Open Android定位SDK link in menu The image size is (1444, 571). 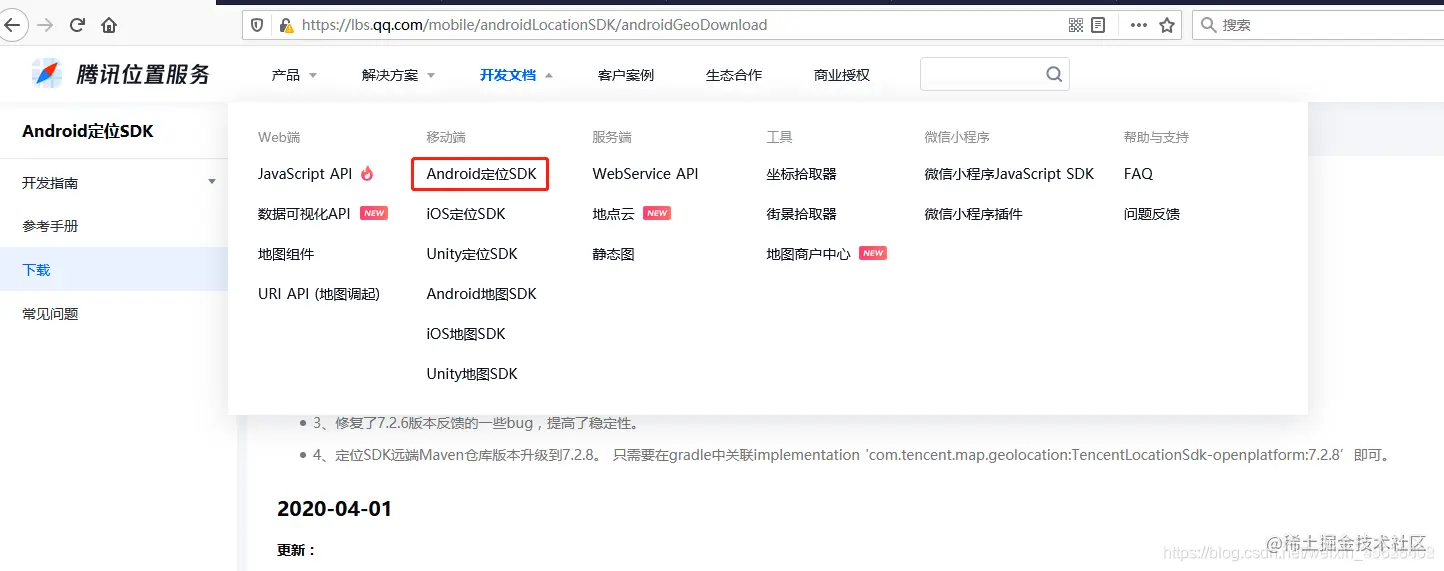(x=481, y=174)
